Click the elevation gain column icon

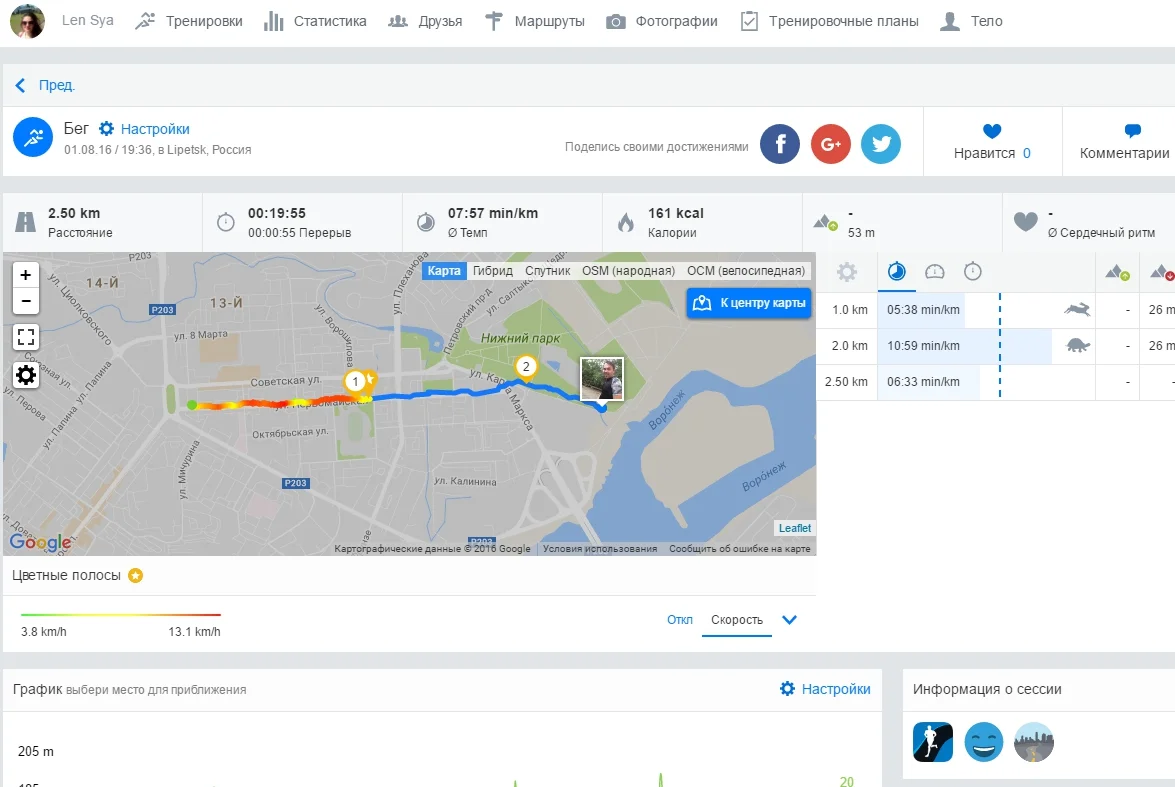click(1117, 273)
